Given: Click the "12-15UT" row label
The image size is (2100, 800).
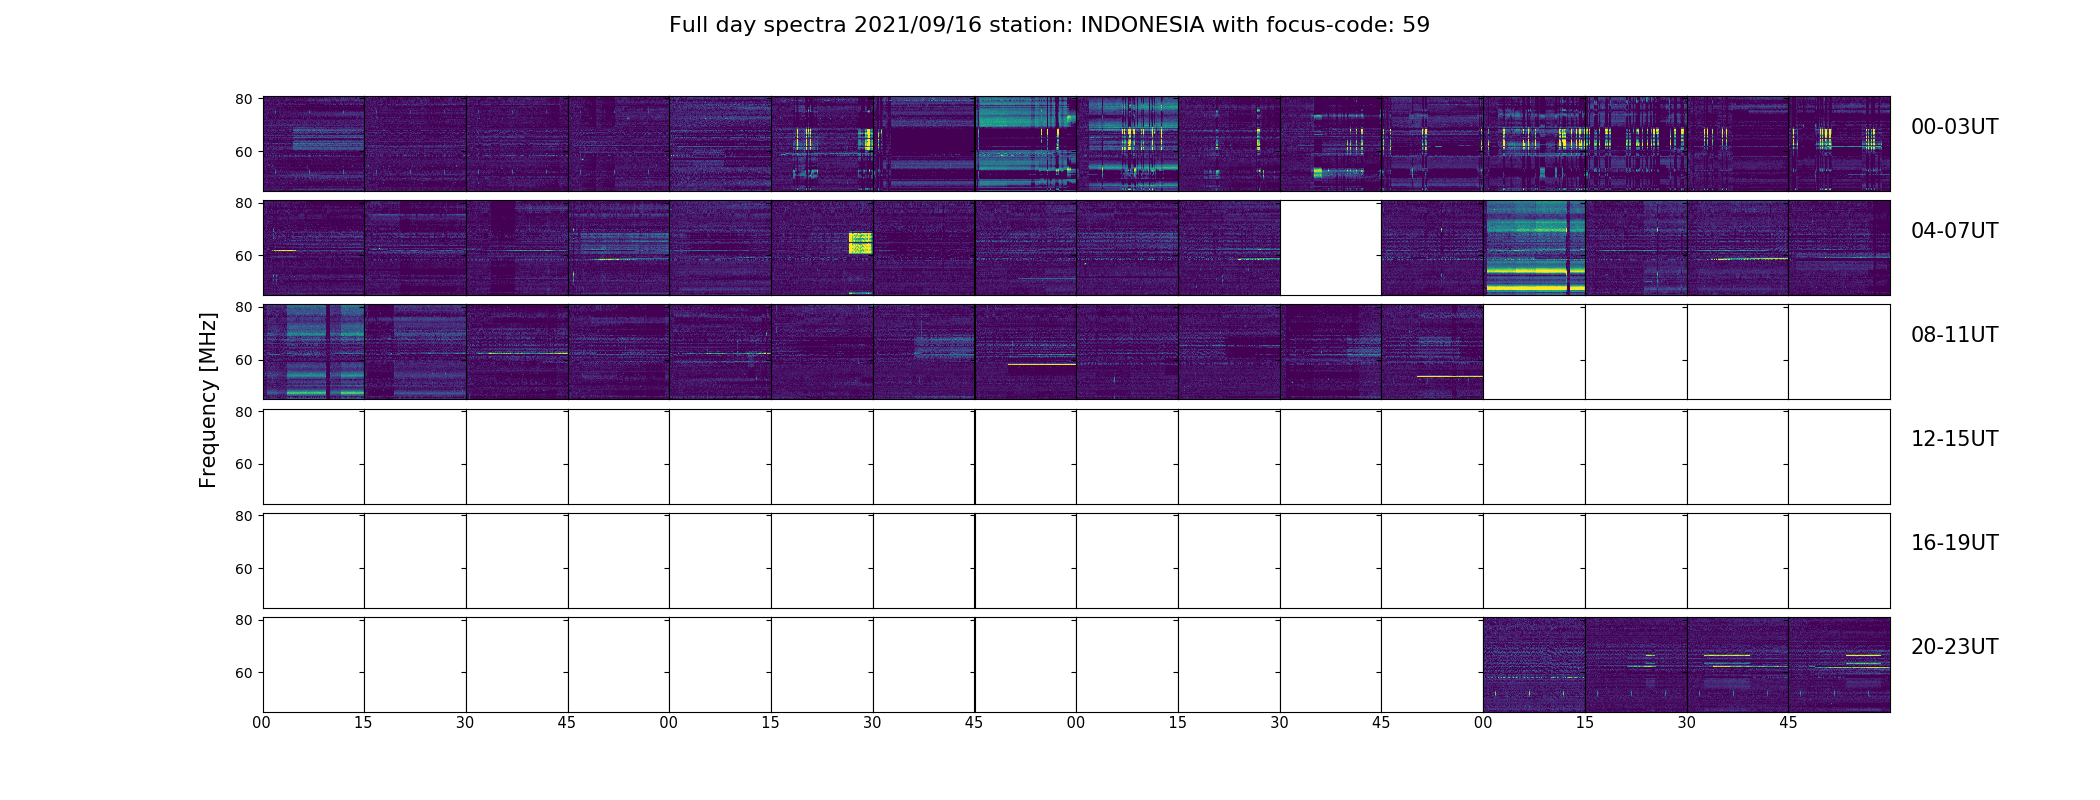Looking at the screenshot, I should point(1954,439).
